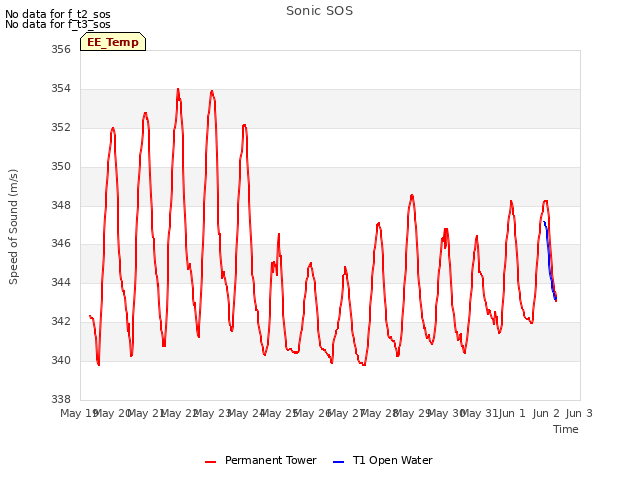Click the Speed of Sound (m/s) axis label
This screenshot has height=480, width=640.
pyautogui.click(x=13, y=227)
